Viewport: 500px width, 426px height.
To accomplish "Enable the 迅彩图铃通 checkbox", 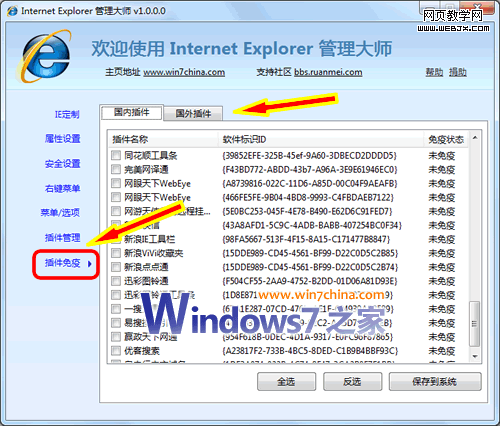I will 116,281.
